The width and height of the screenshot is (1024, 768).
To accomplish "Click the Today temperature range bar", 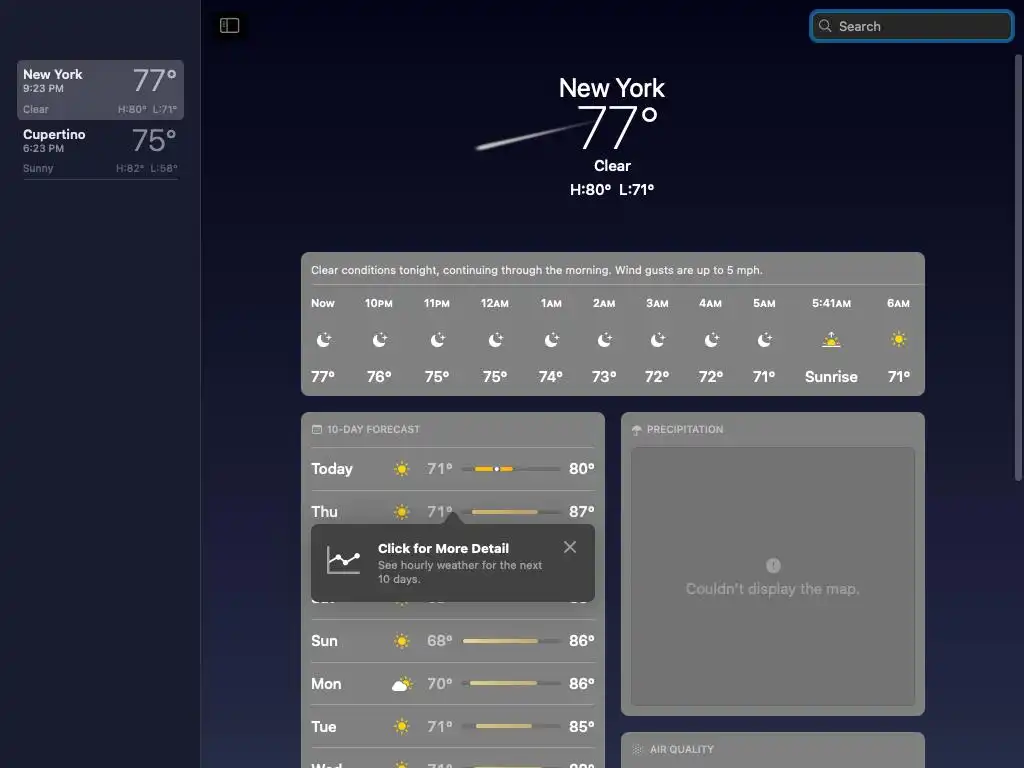I will tap(511, 469).
